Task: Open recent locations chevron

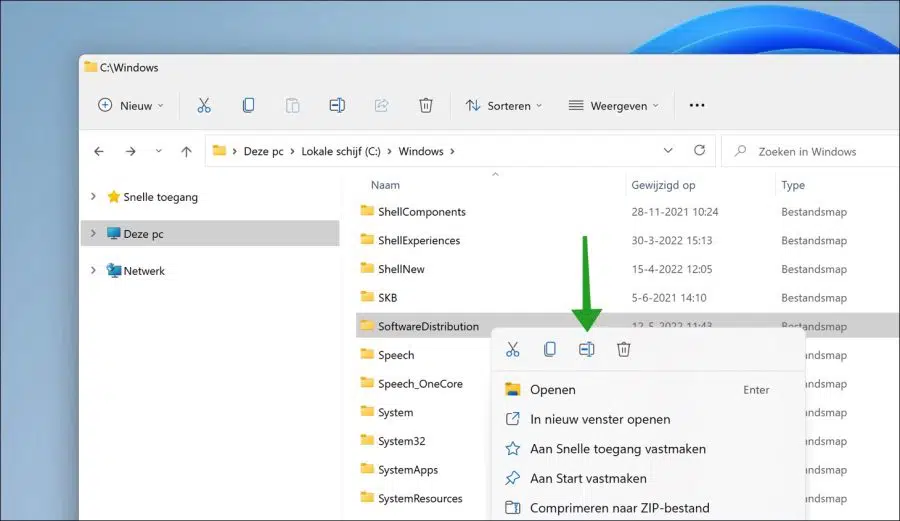Action: (x=158, y=151)
